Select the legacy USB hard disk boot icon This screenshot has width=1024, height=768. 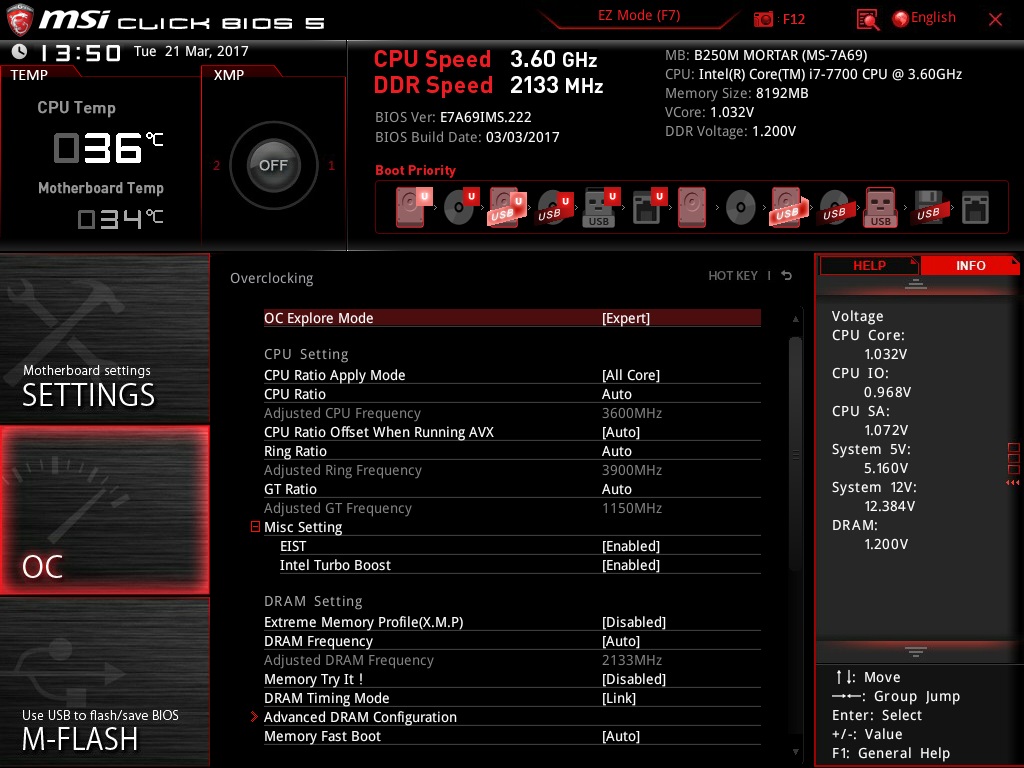pyautogui.click(x=788, y=208)
